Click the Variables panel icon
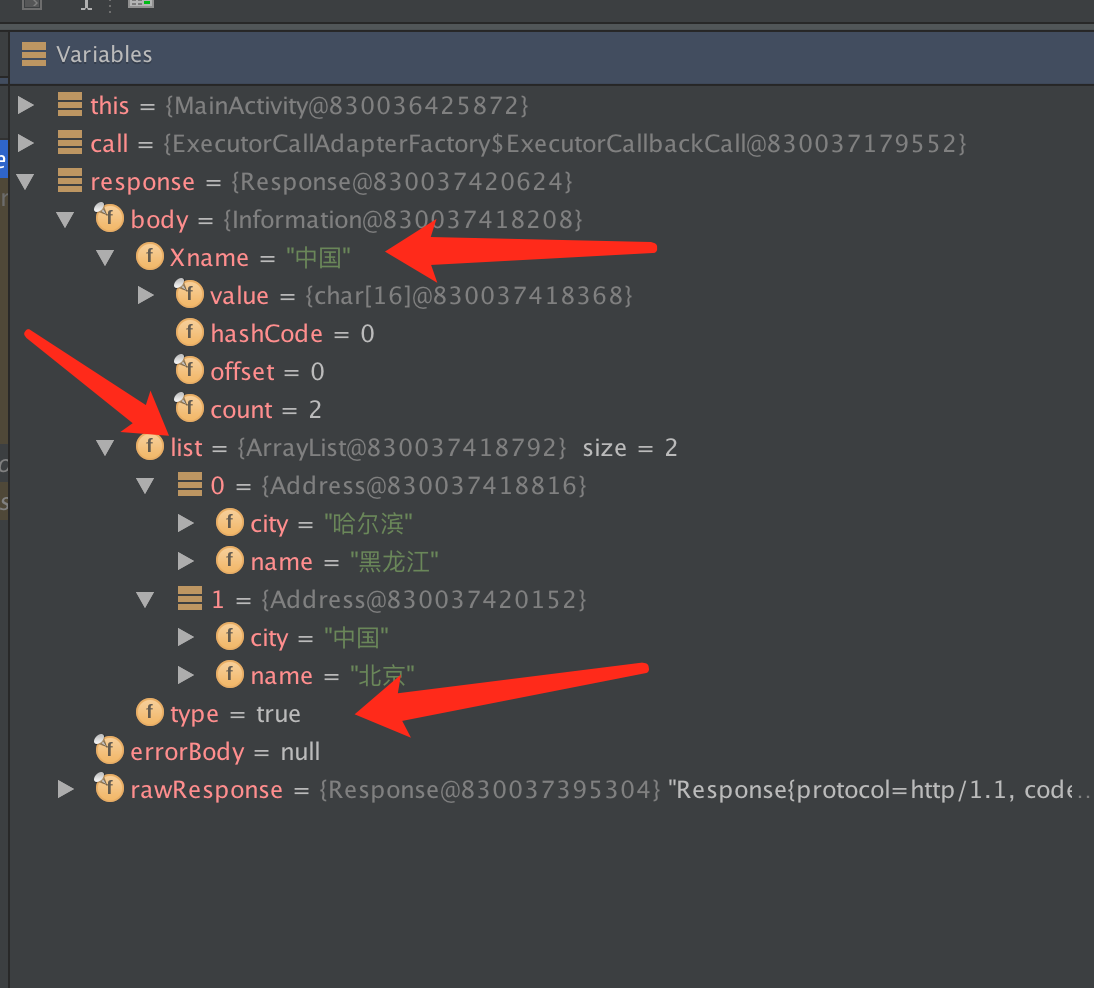 click(x=33, y=54)
